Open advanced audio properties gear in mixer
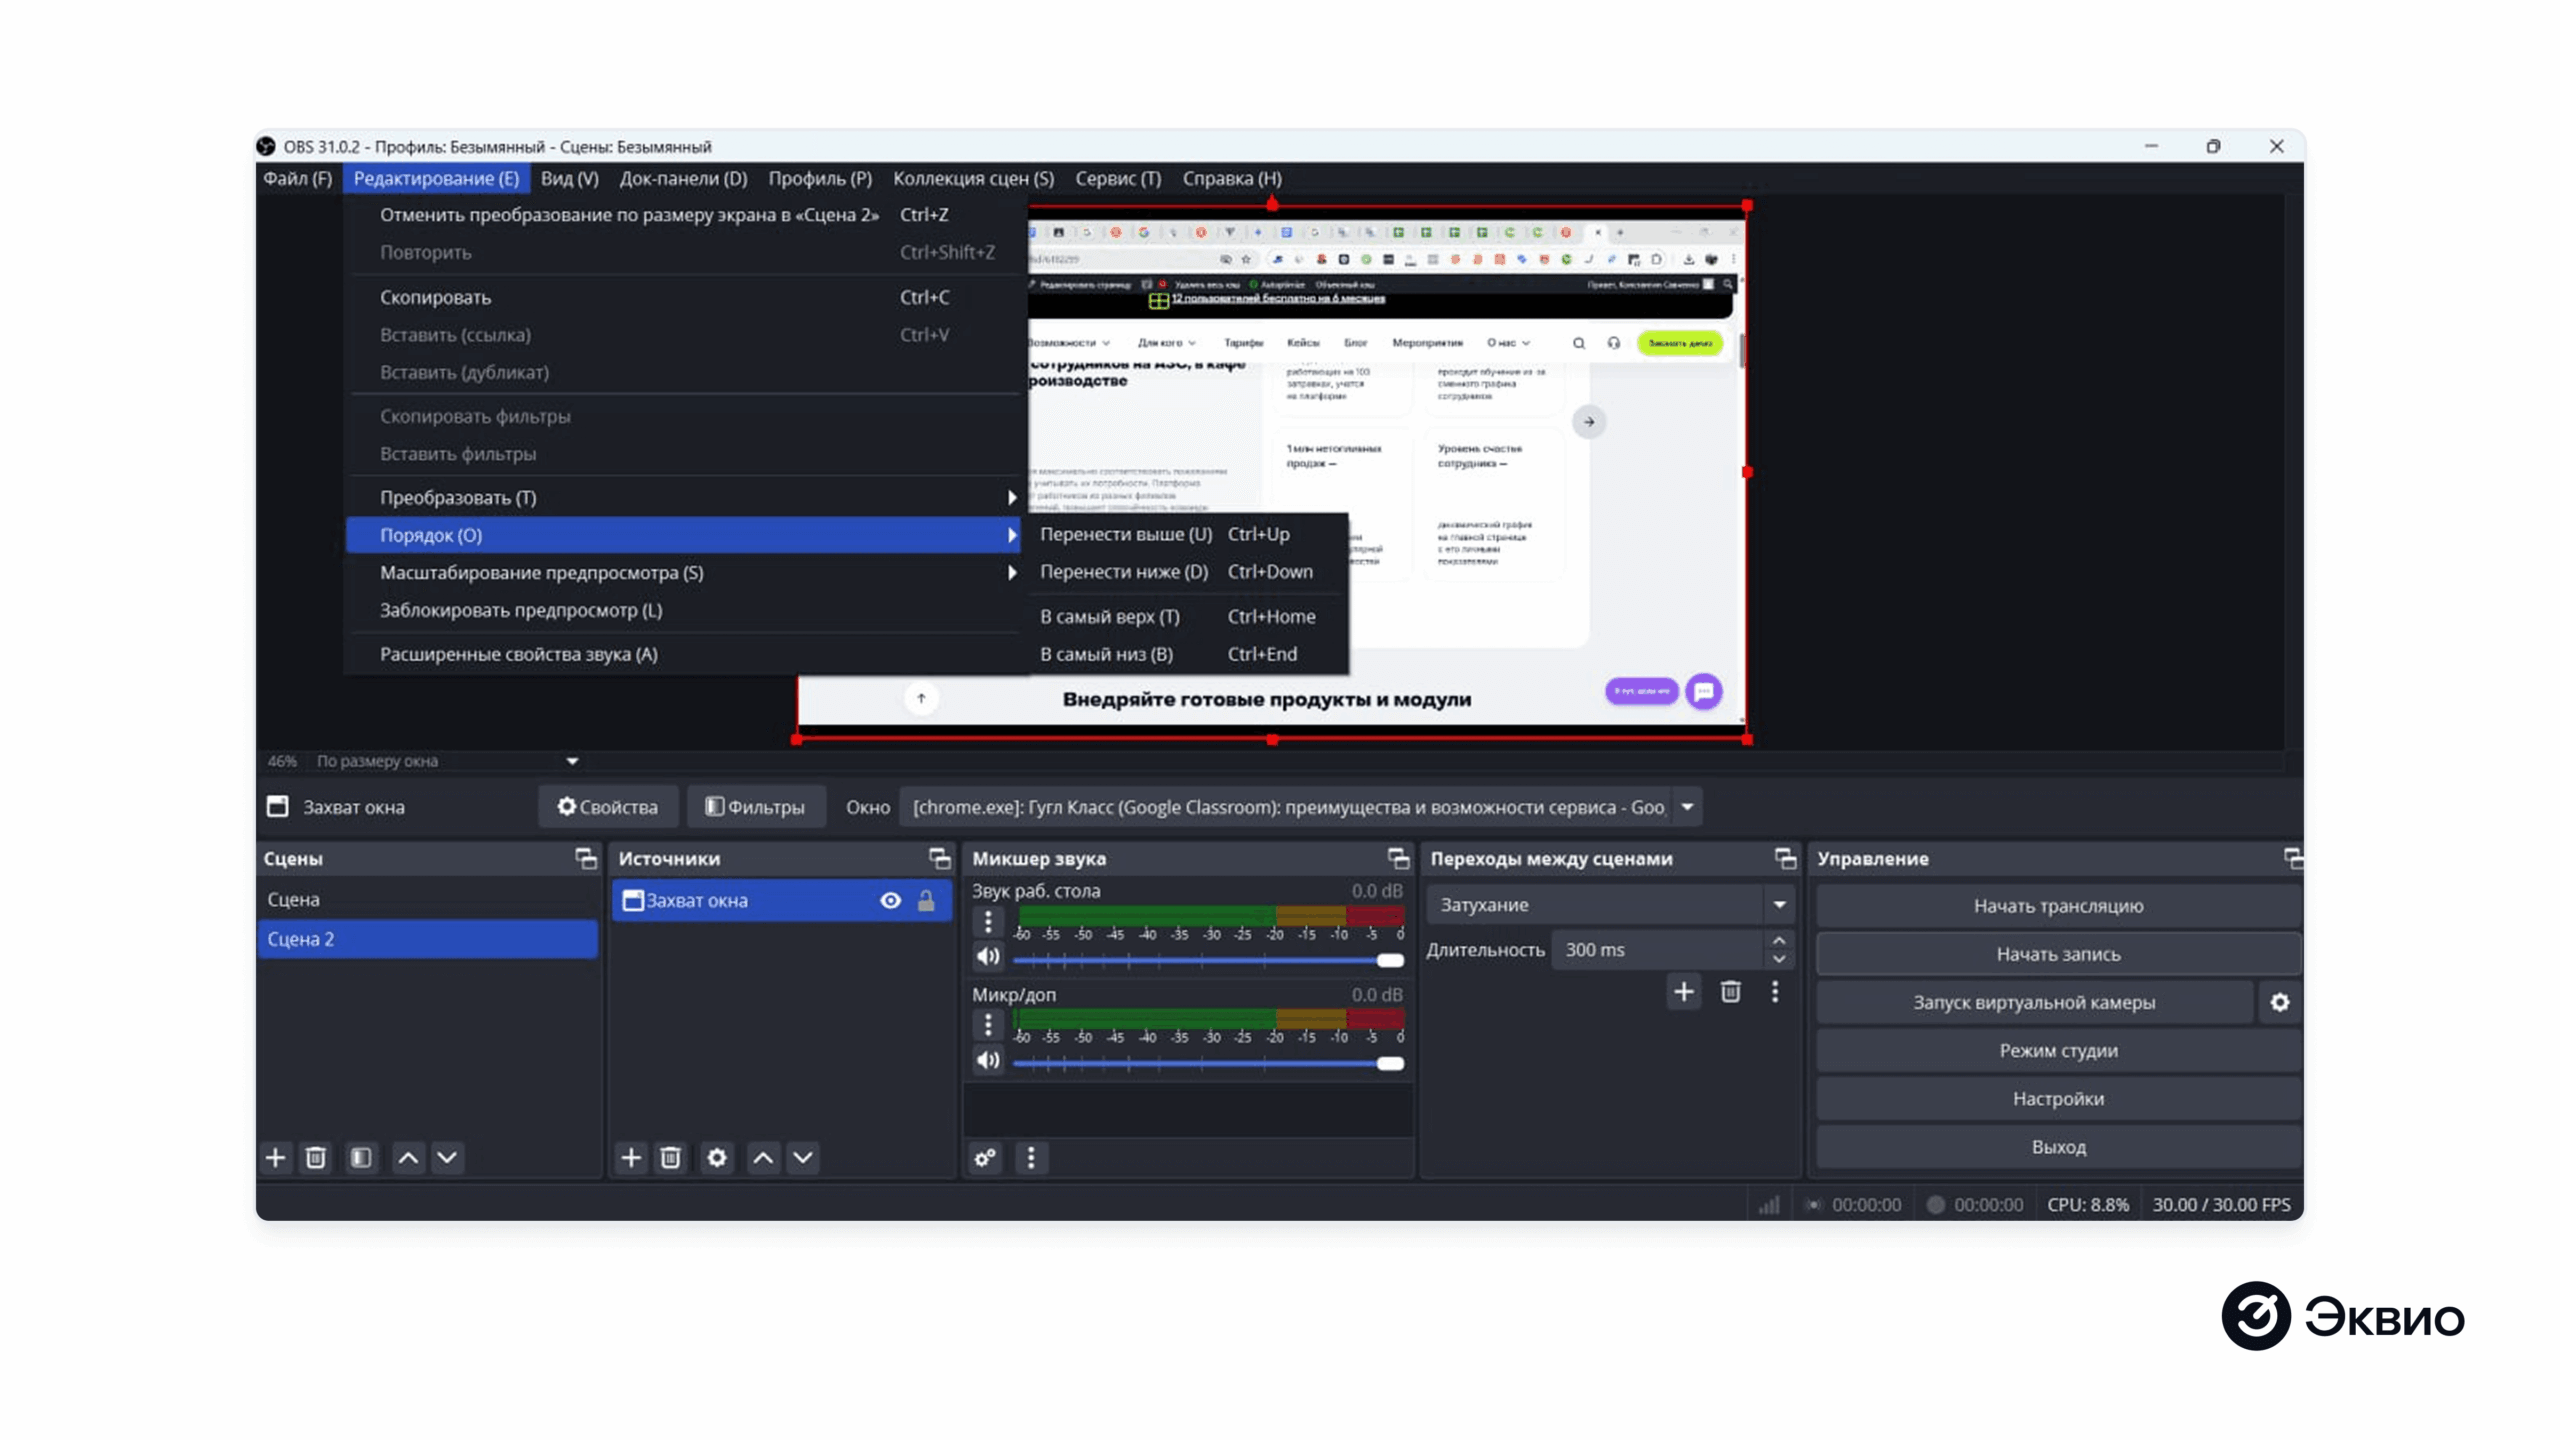The image size is (2560, 1440). point(985,1158)
